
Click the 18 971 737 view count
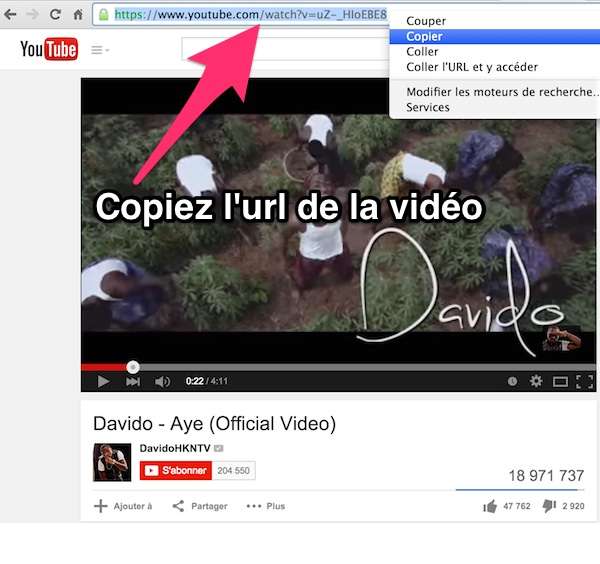click(546, 476)
